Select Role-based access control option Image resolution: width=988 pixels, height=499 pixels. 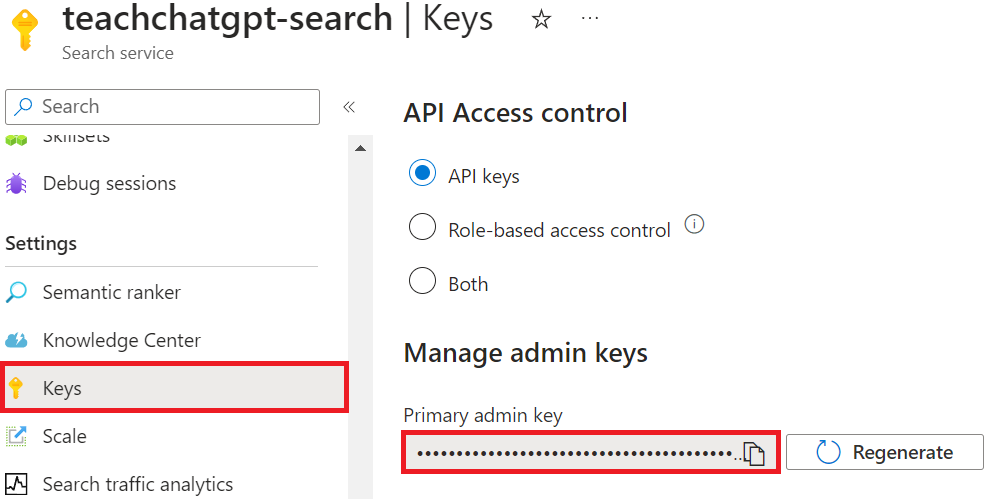click(x=423, y=228)
